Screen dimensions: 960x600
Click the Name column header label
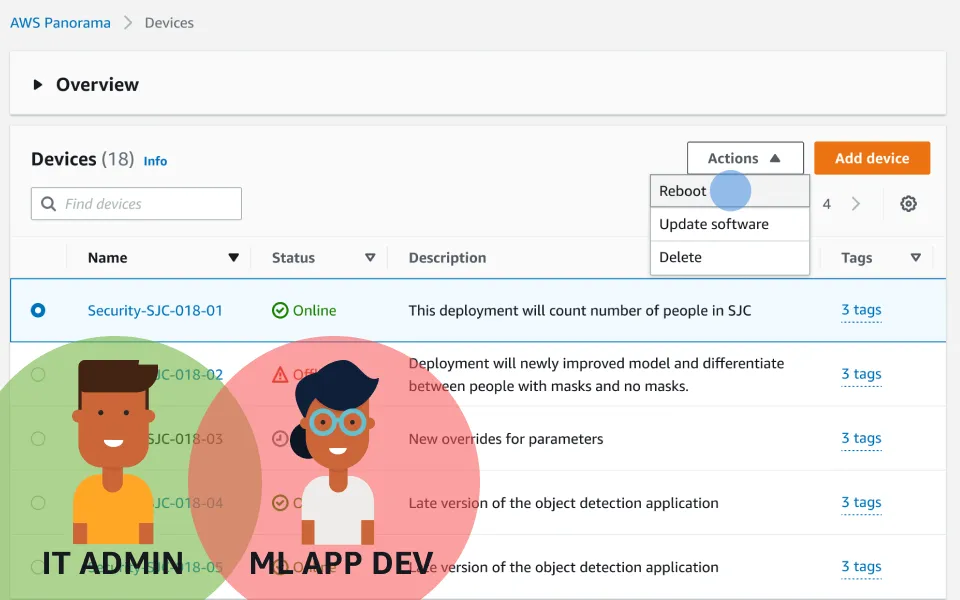107,258
